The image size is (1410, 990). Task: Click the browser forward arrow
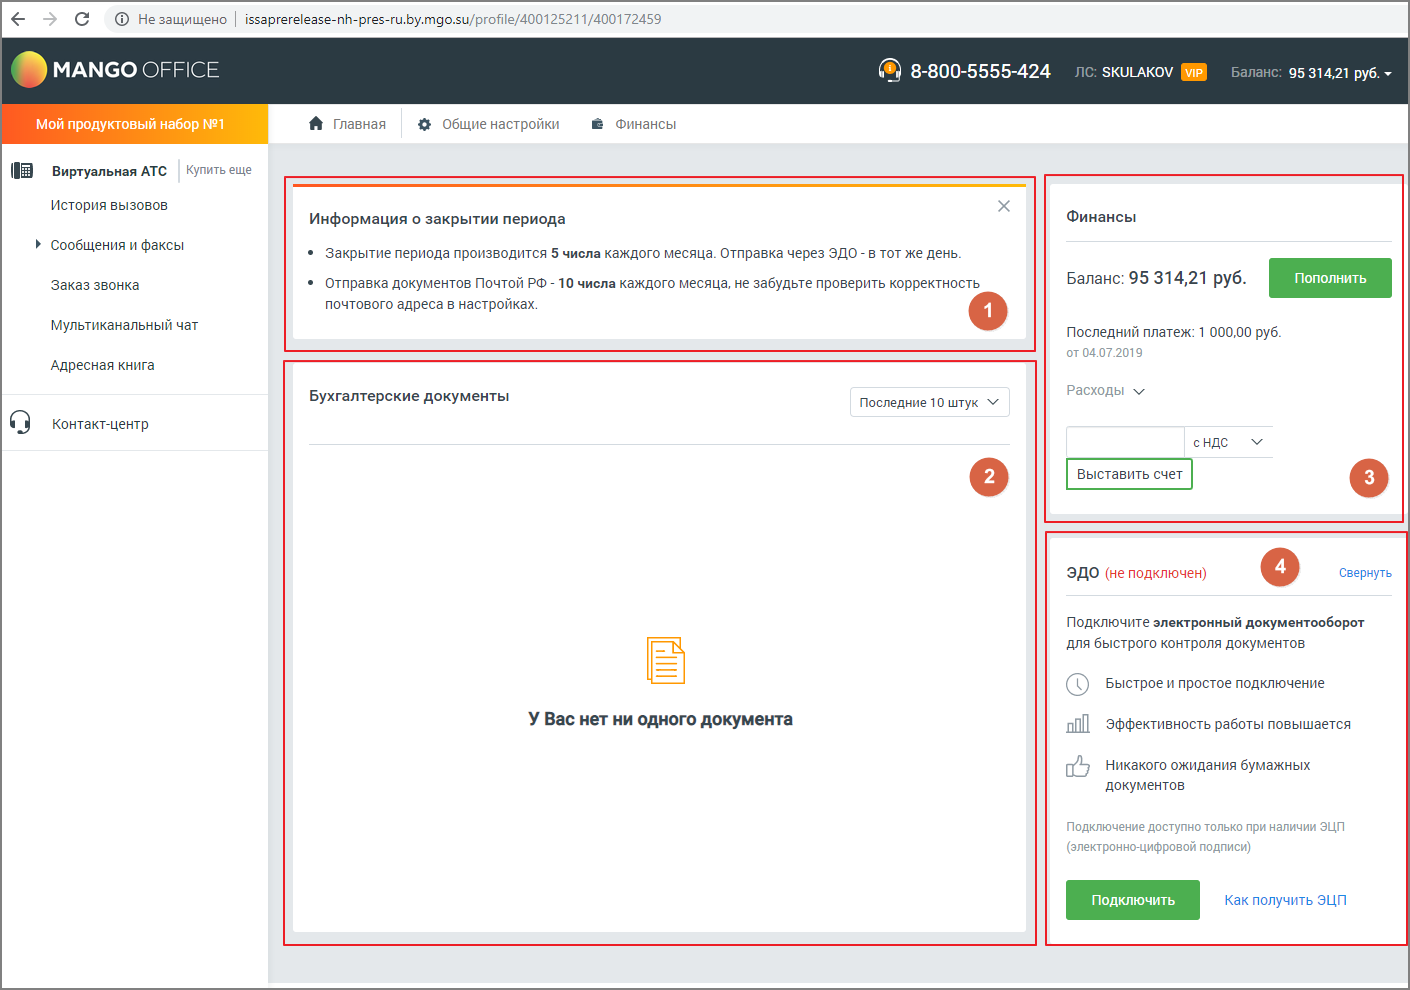(x=50, y=19)
